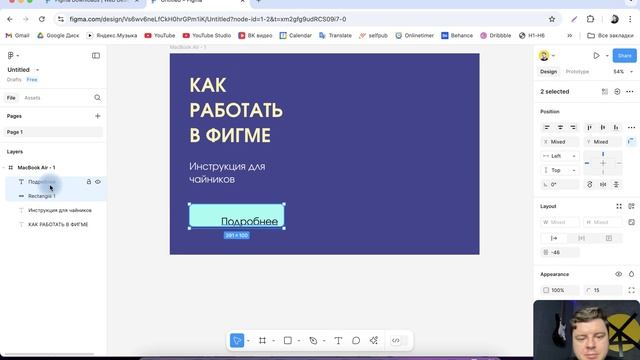Click opacity 100% field
This screenshot has width=640, height=360.
tap(560, 290)
